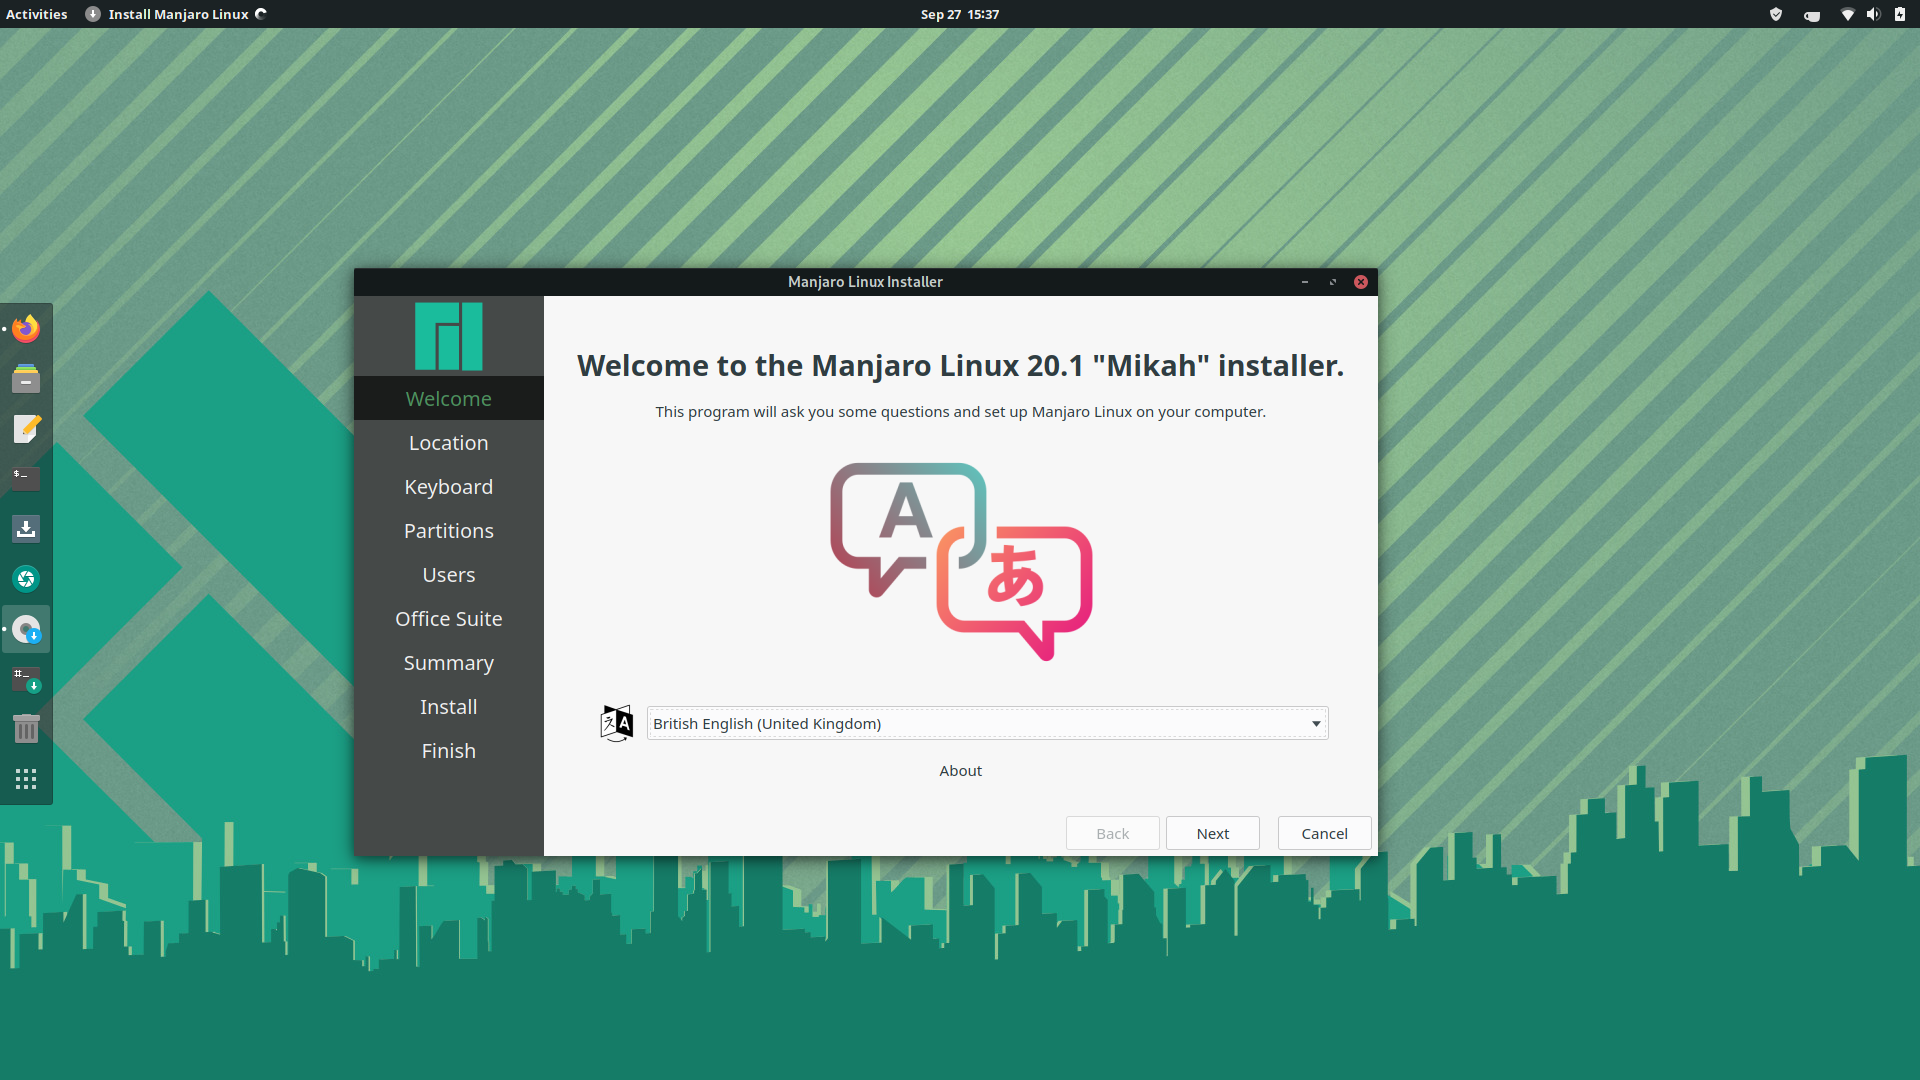Click the tray icon right of the shield
This screenshot has height=1080, width=1920.
[x=1811, y=15]
